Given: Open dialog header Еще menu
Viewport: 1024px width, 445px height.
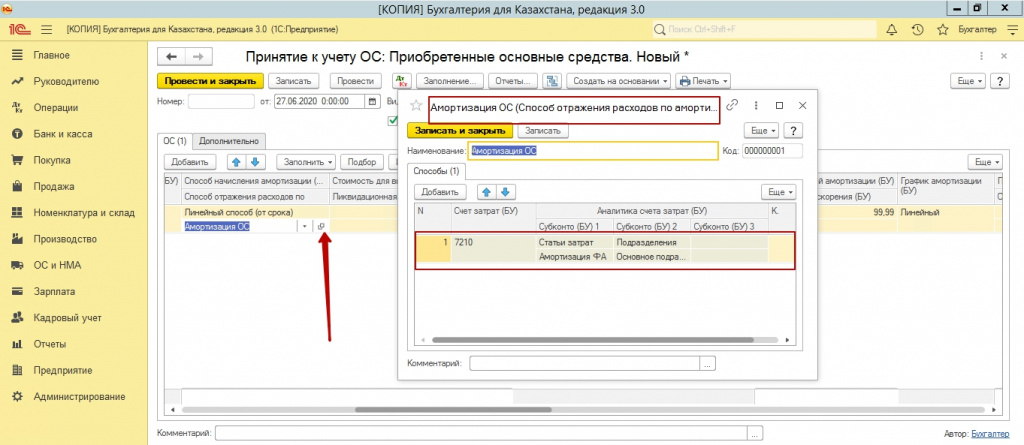Looking at the screenshot, I should [x=761, y=131].
